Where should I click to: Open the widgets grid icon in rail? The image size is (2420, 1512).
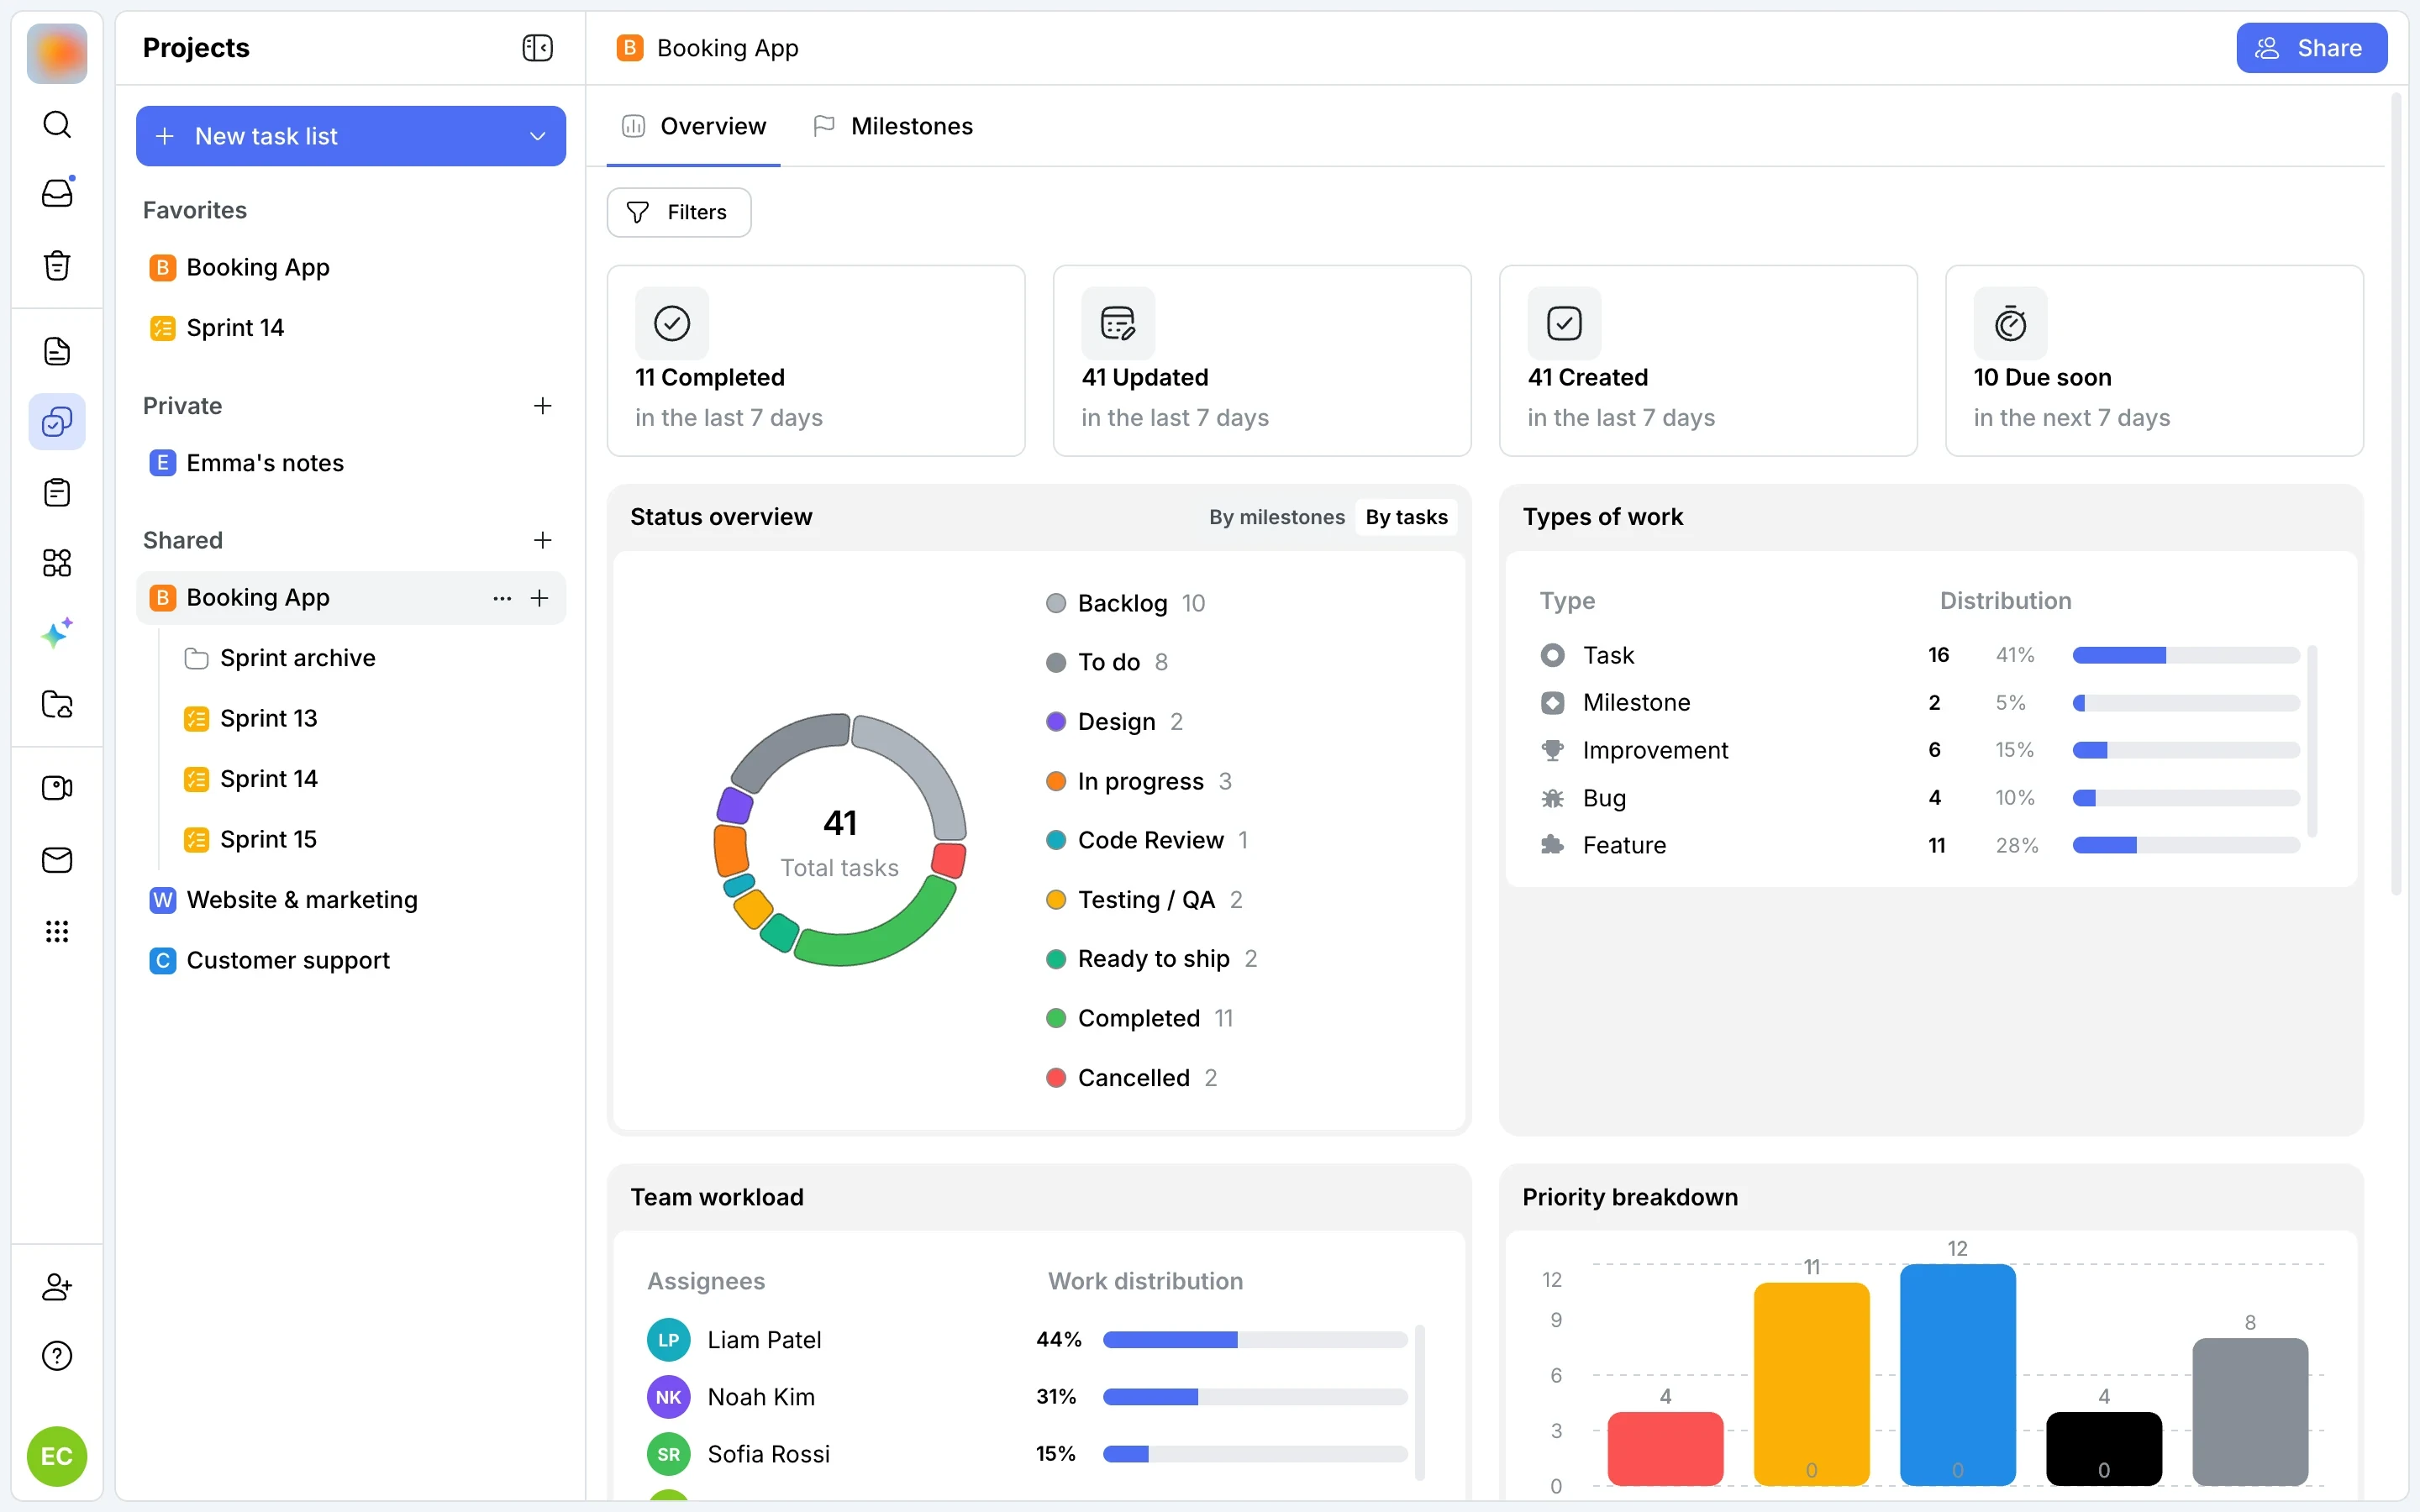point(57,563)
